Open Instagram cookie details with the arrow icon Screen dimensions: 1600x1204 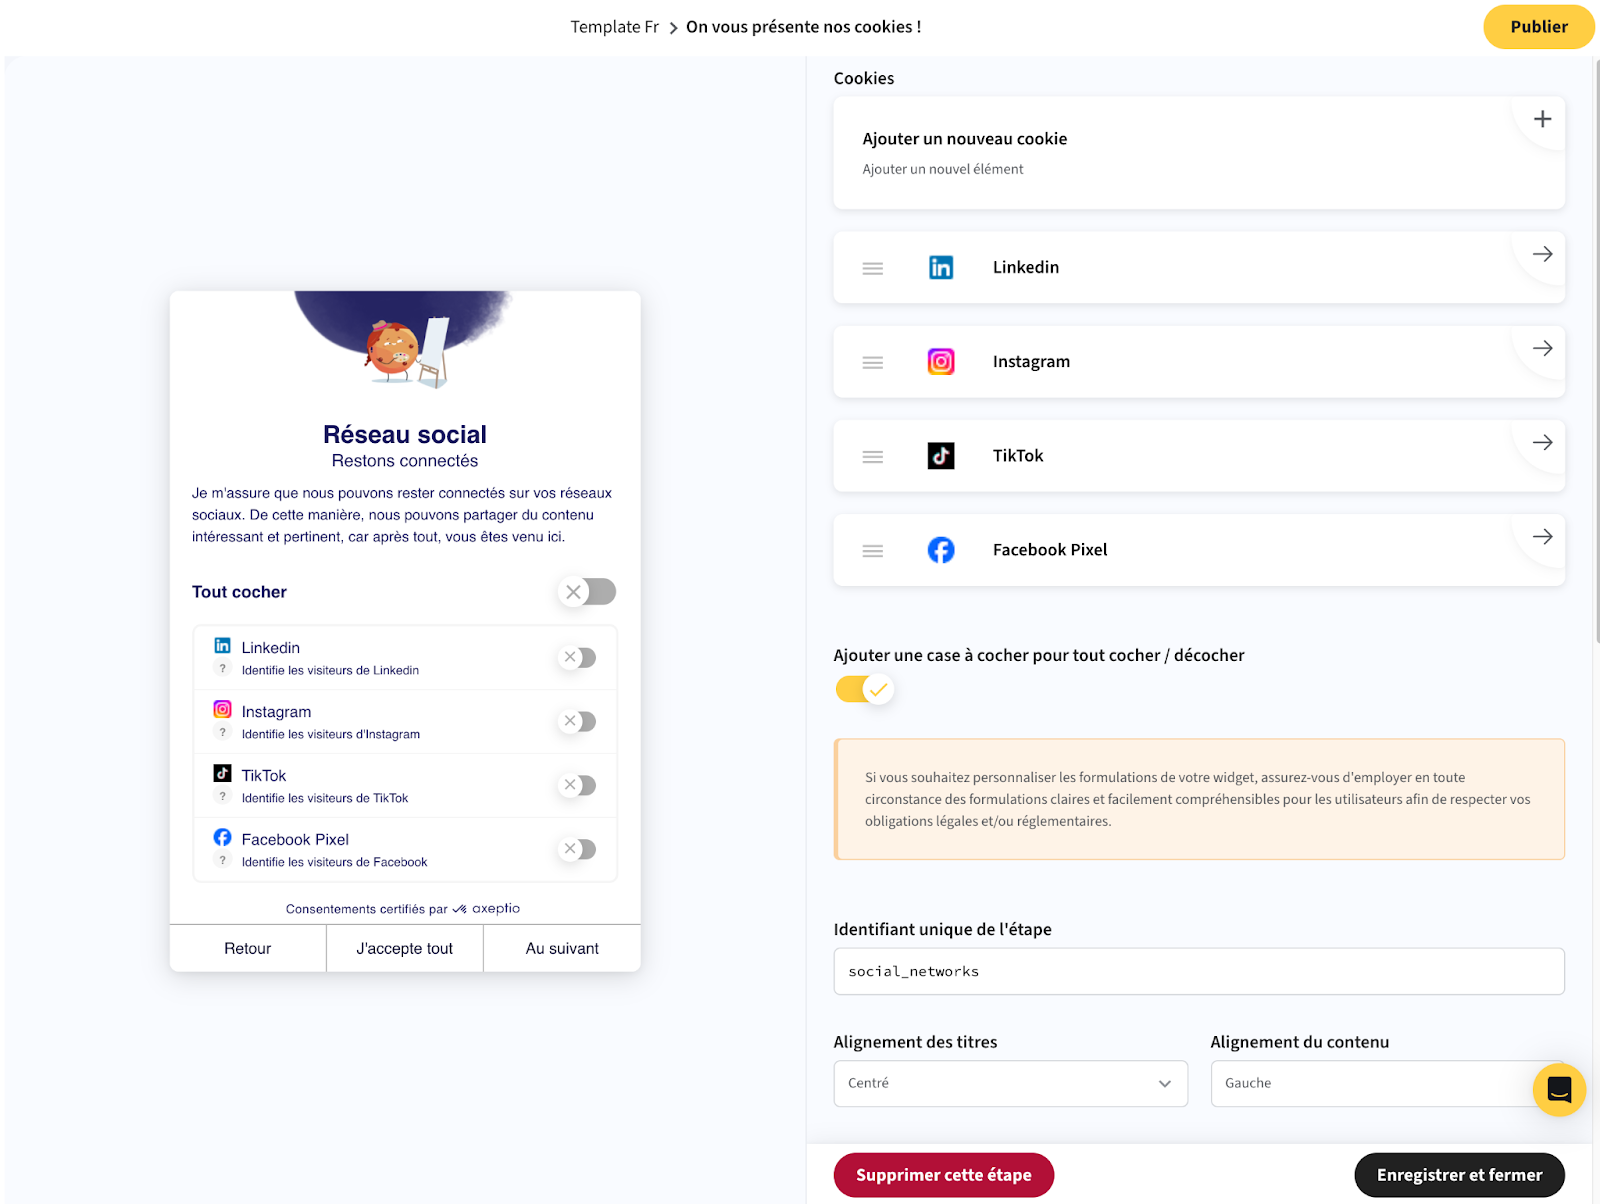pos(1542,348)
